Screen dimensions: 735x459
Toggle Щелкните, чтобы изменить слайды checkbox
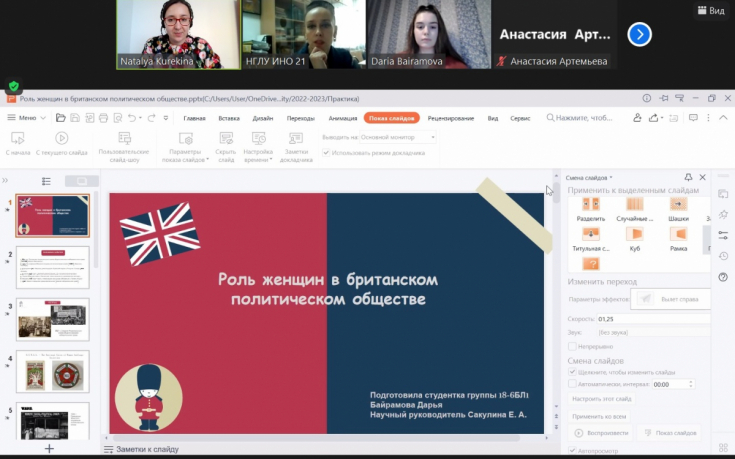click(x=572, y=372)
